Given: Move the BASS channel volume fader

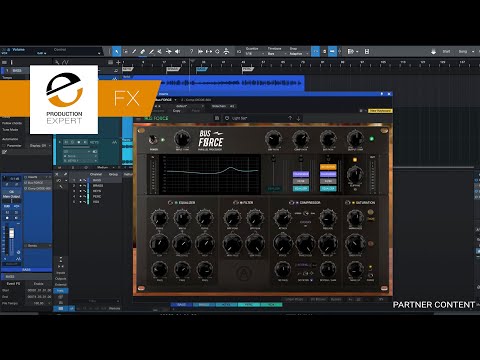Looking at the screenshot, I should tap(12, 233).
